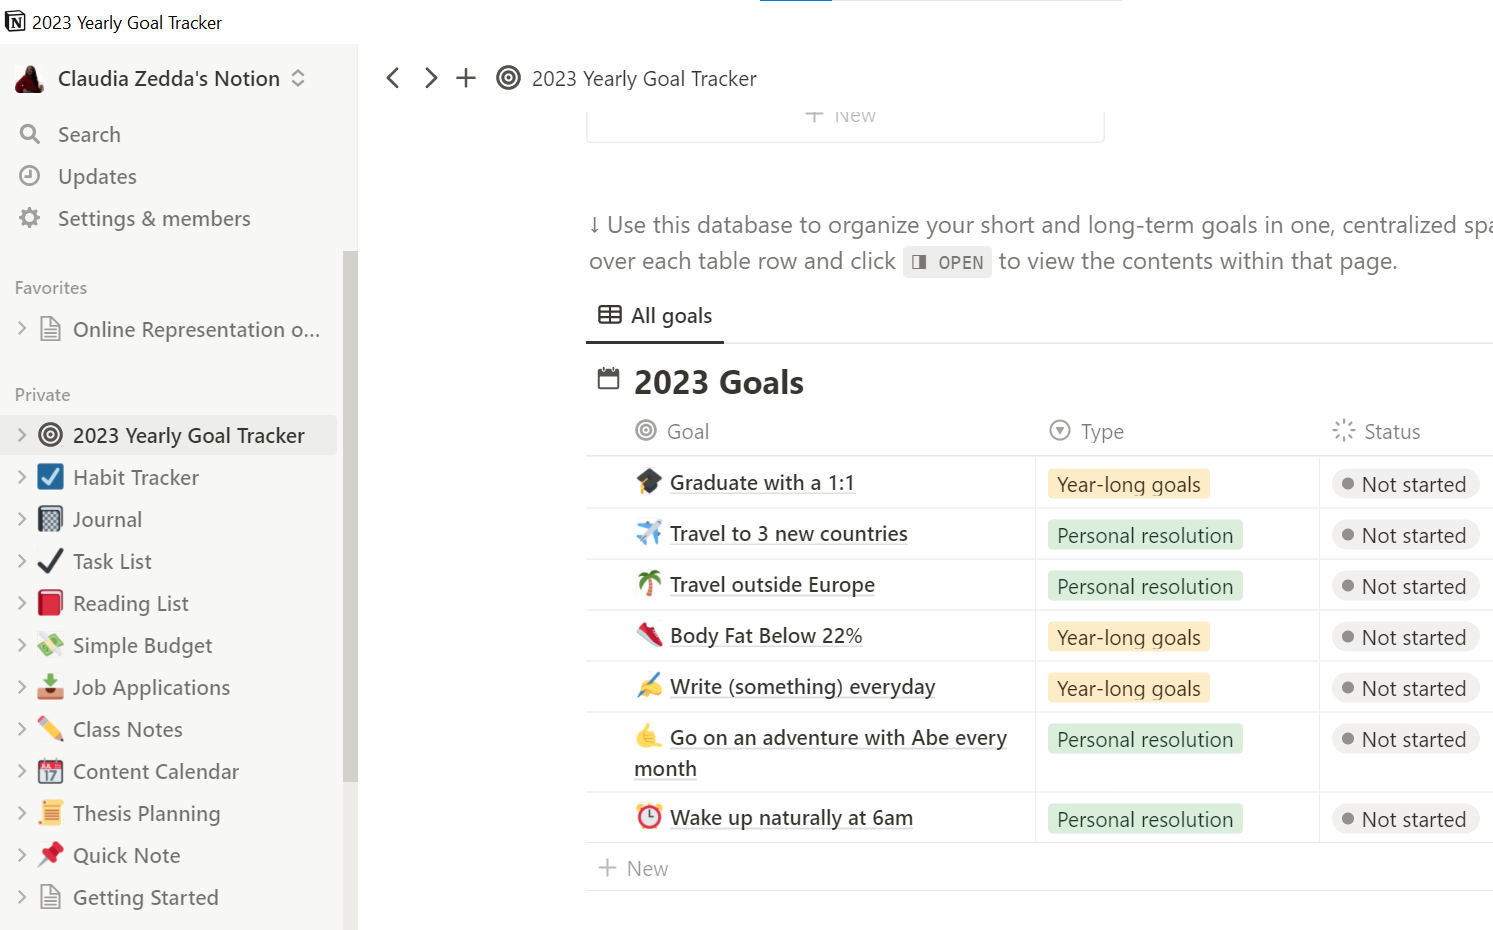Expand the Simple Budget page tree
Screen dimensions: 1493x930
coord(22,645)
